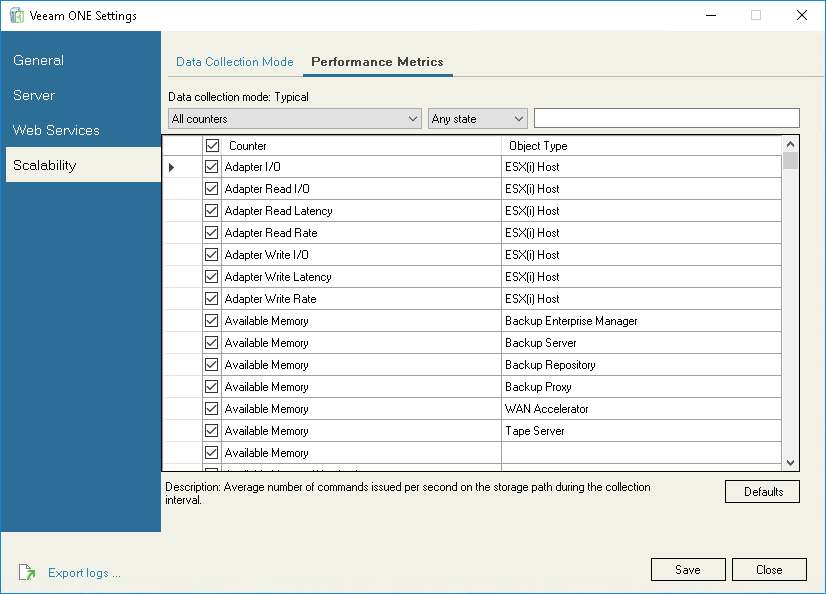Image resolution: width=826 pixels, height=594 pixels.
Task: Open the Export logs link
Action: pyautogui.click(x=84, y=573)
